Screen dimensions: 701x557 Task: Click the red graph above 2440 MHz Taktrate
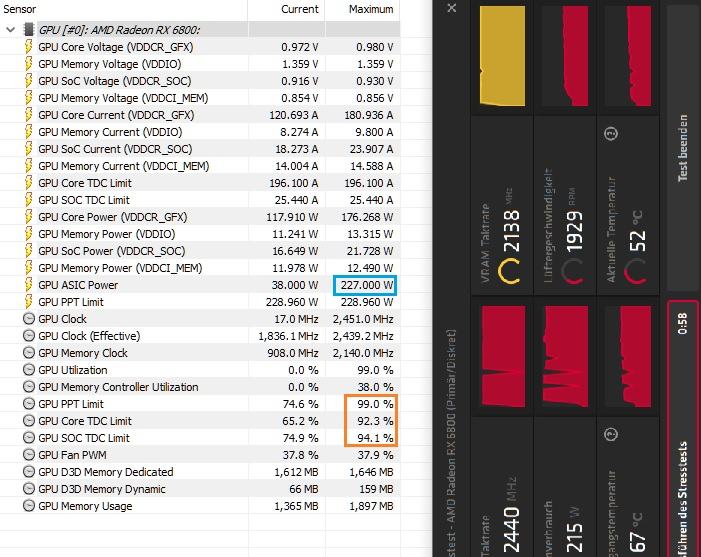(503, 356)
